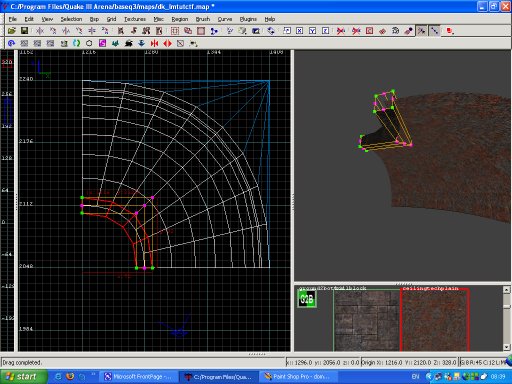
Task: Toggle cubic clipping camera icon
Action: coord(256,31)
